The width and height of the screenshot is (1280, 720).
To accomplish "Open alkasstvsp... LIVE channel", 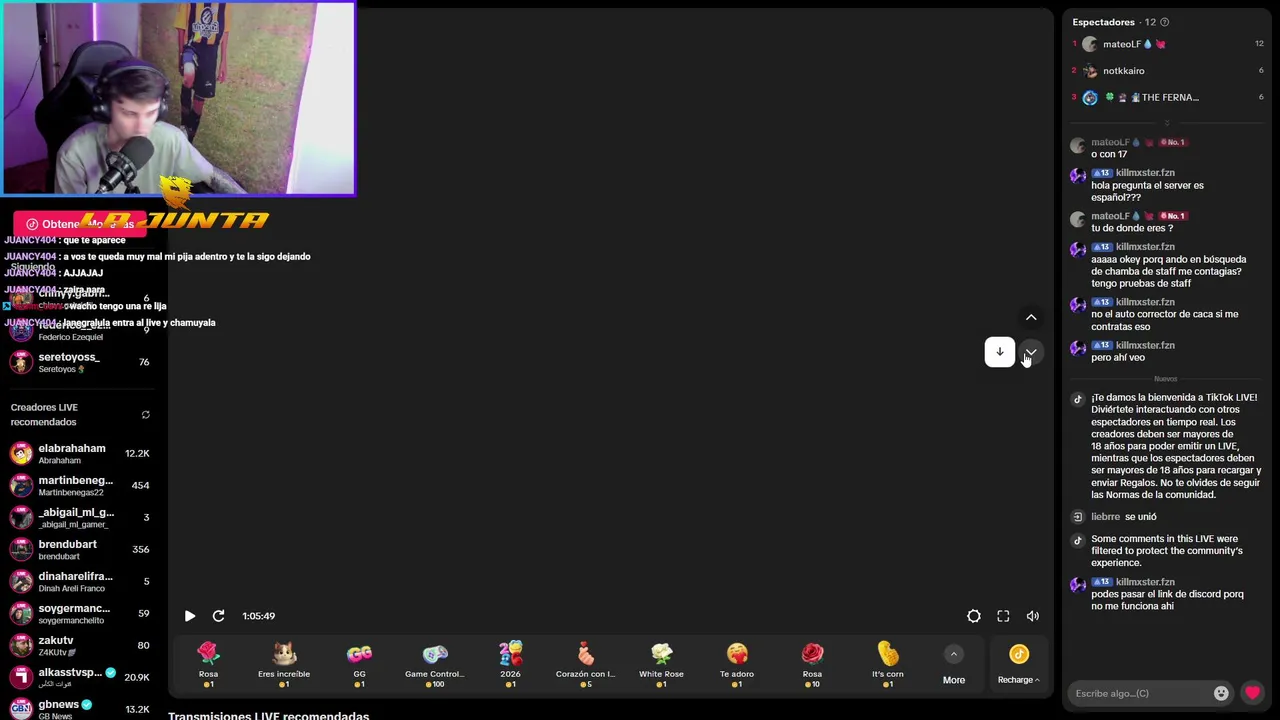I will click(x=80, y=678).
